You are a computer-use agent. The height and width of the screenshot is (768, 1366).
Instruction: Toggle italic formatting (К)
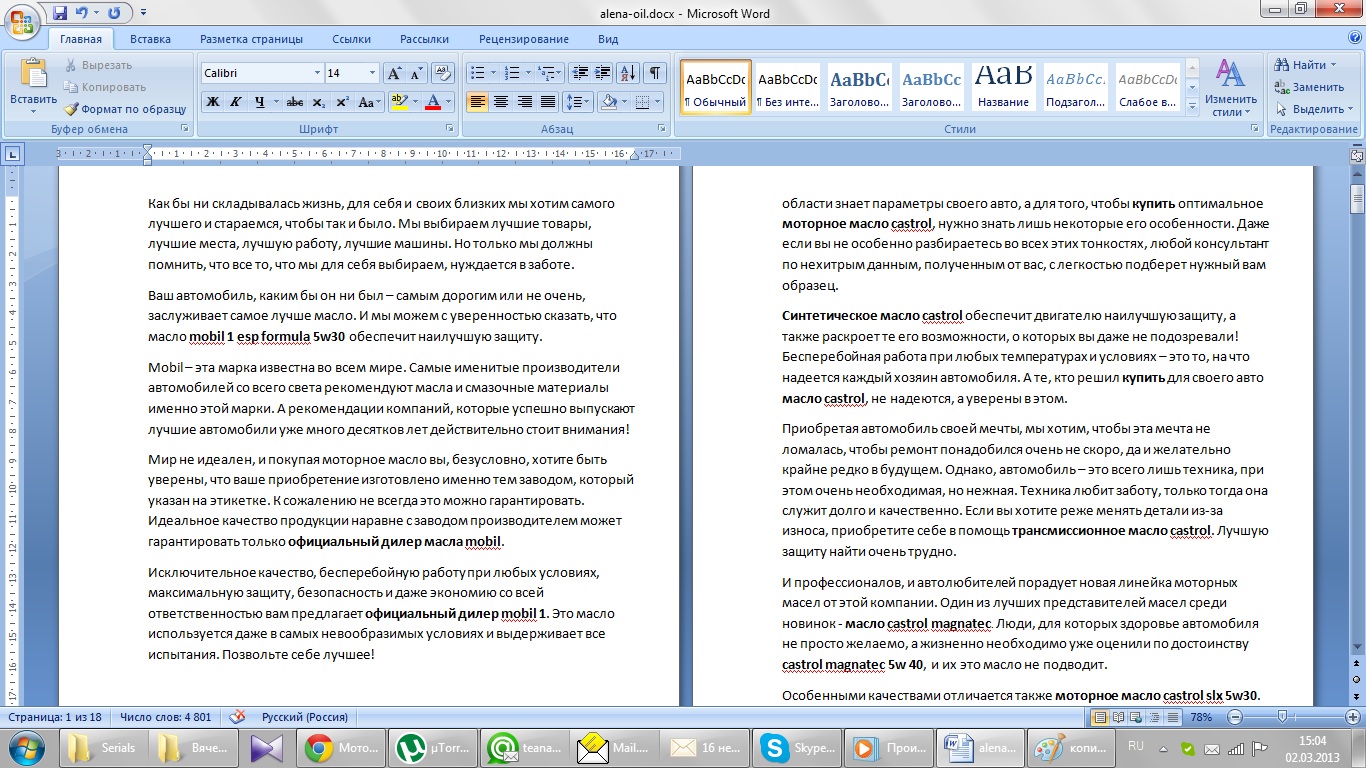pyautogui.click(x=236, y=102)
